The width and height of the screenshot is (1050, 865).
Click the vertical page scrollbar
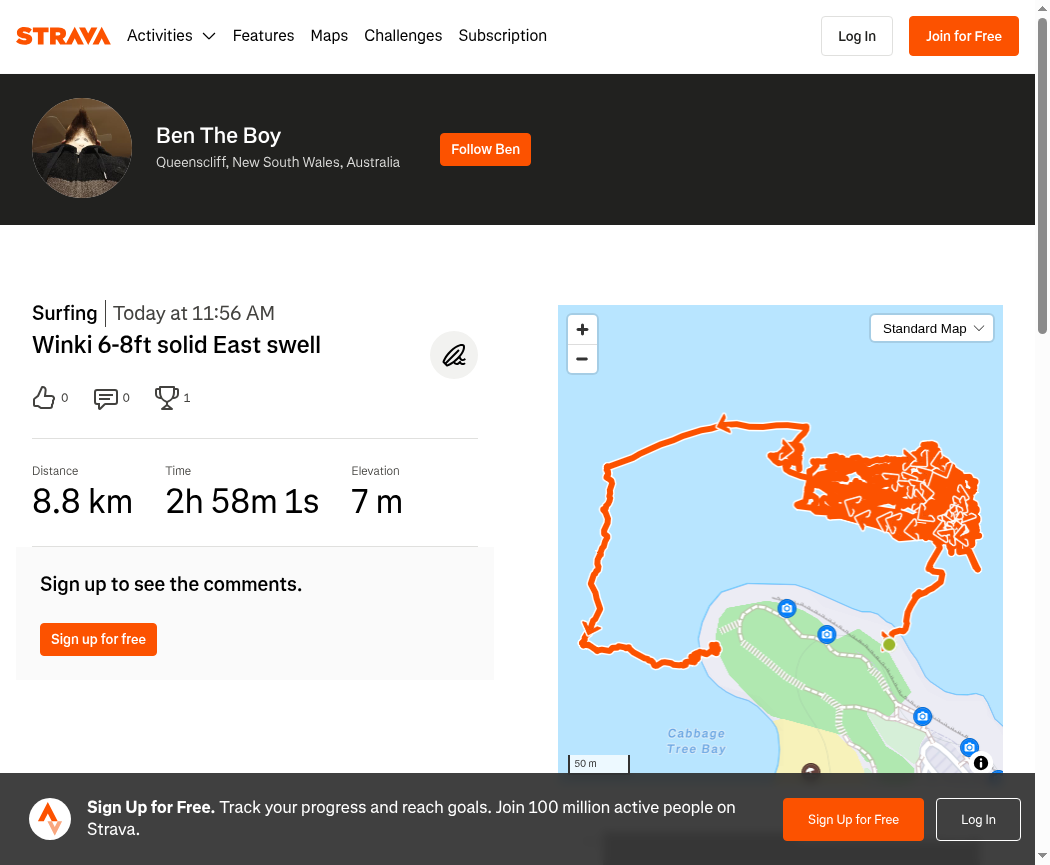[x=1042, y=174]
